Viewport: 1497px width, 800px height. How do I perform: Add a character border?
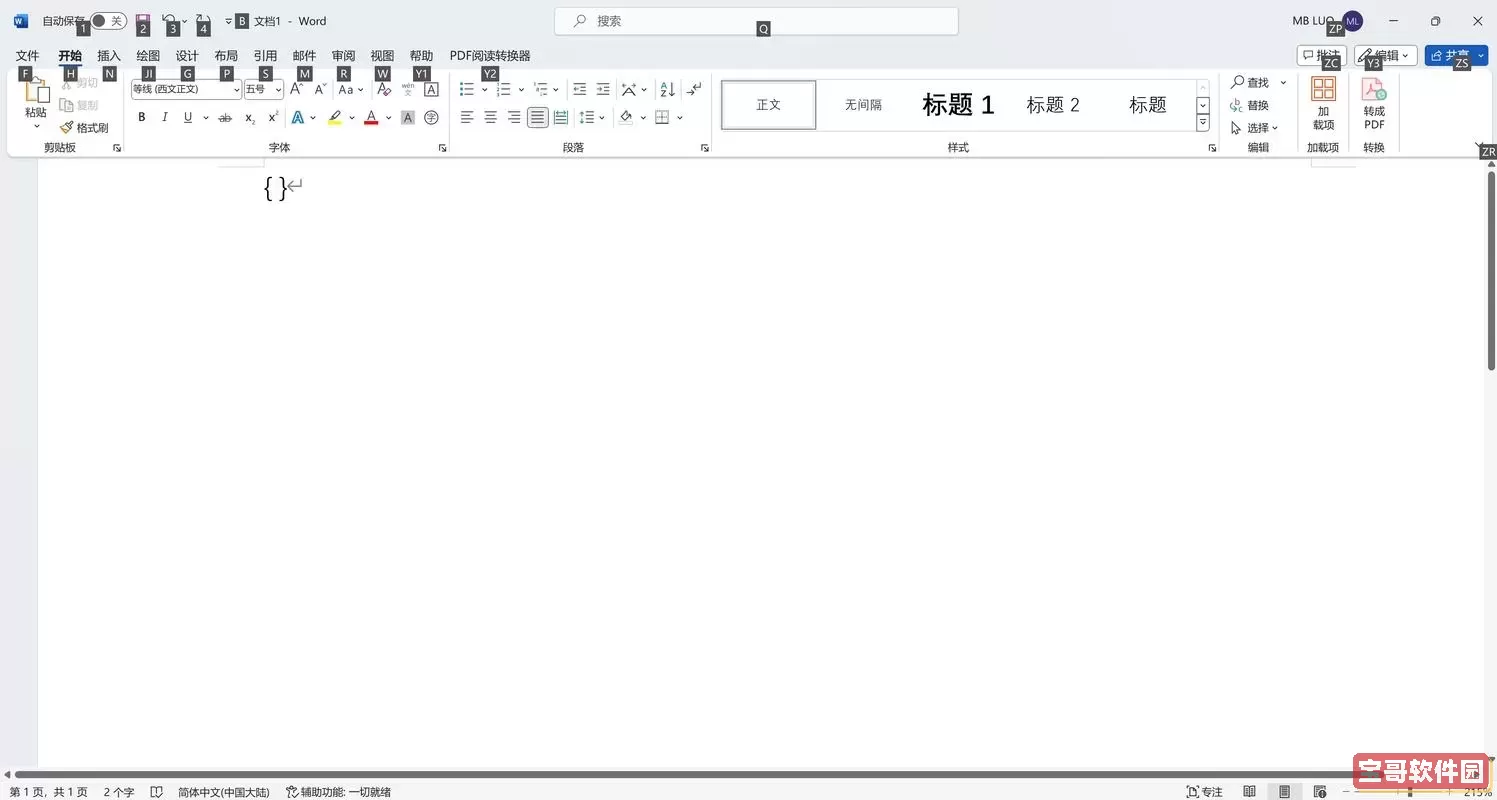point(431,89)
